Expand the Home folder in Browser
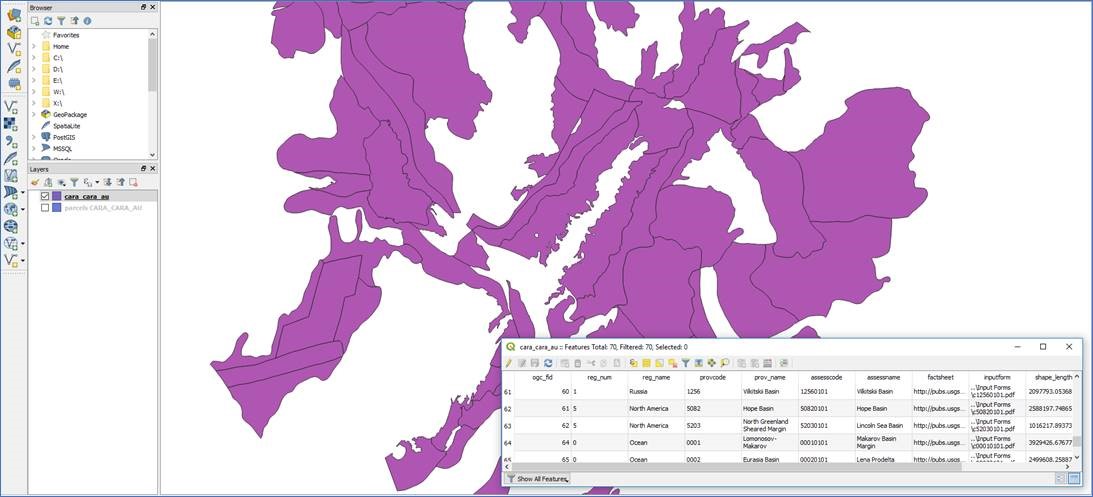 pos(33,46)
